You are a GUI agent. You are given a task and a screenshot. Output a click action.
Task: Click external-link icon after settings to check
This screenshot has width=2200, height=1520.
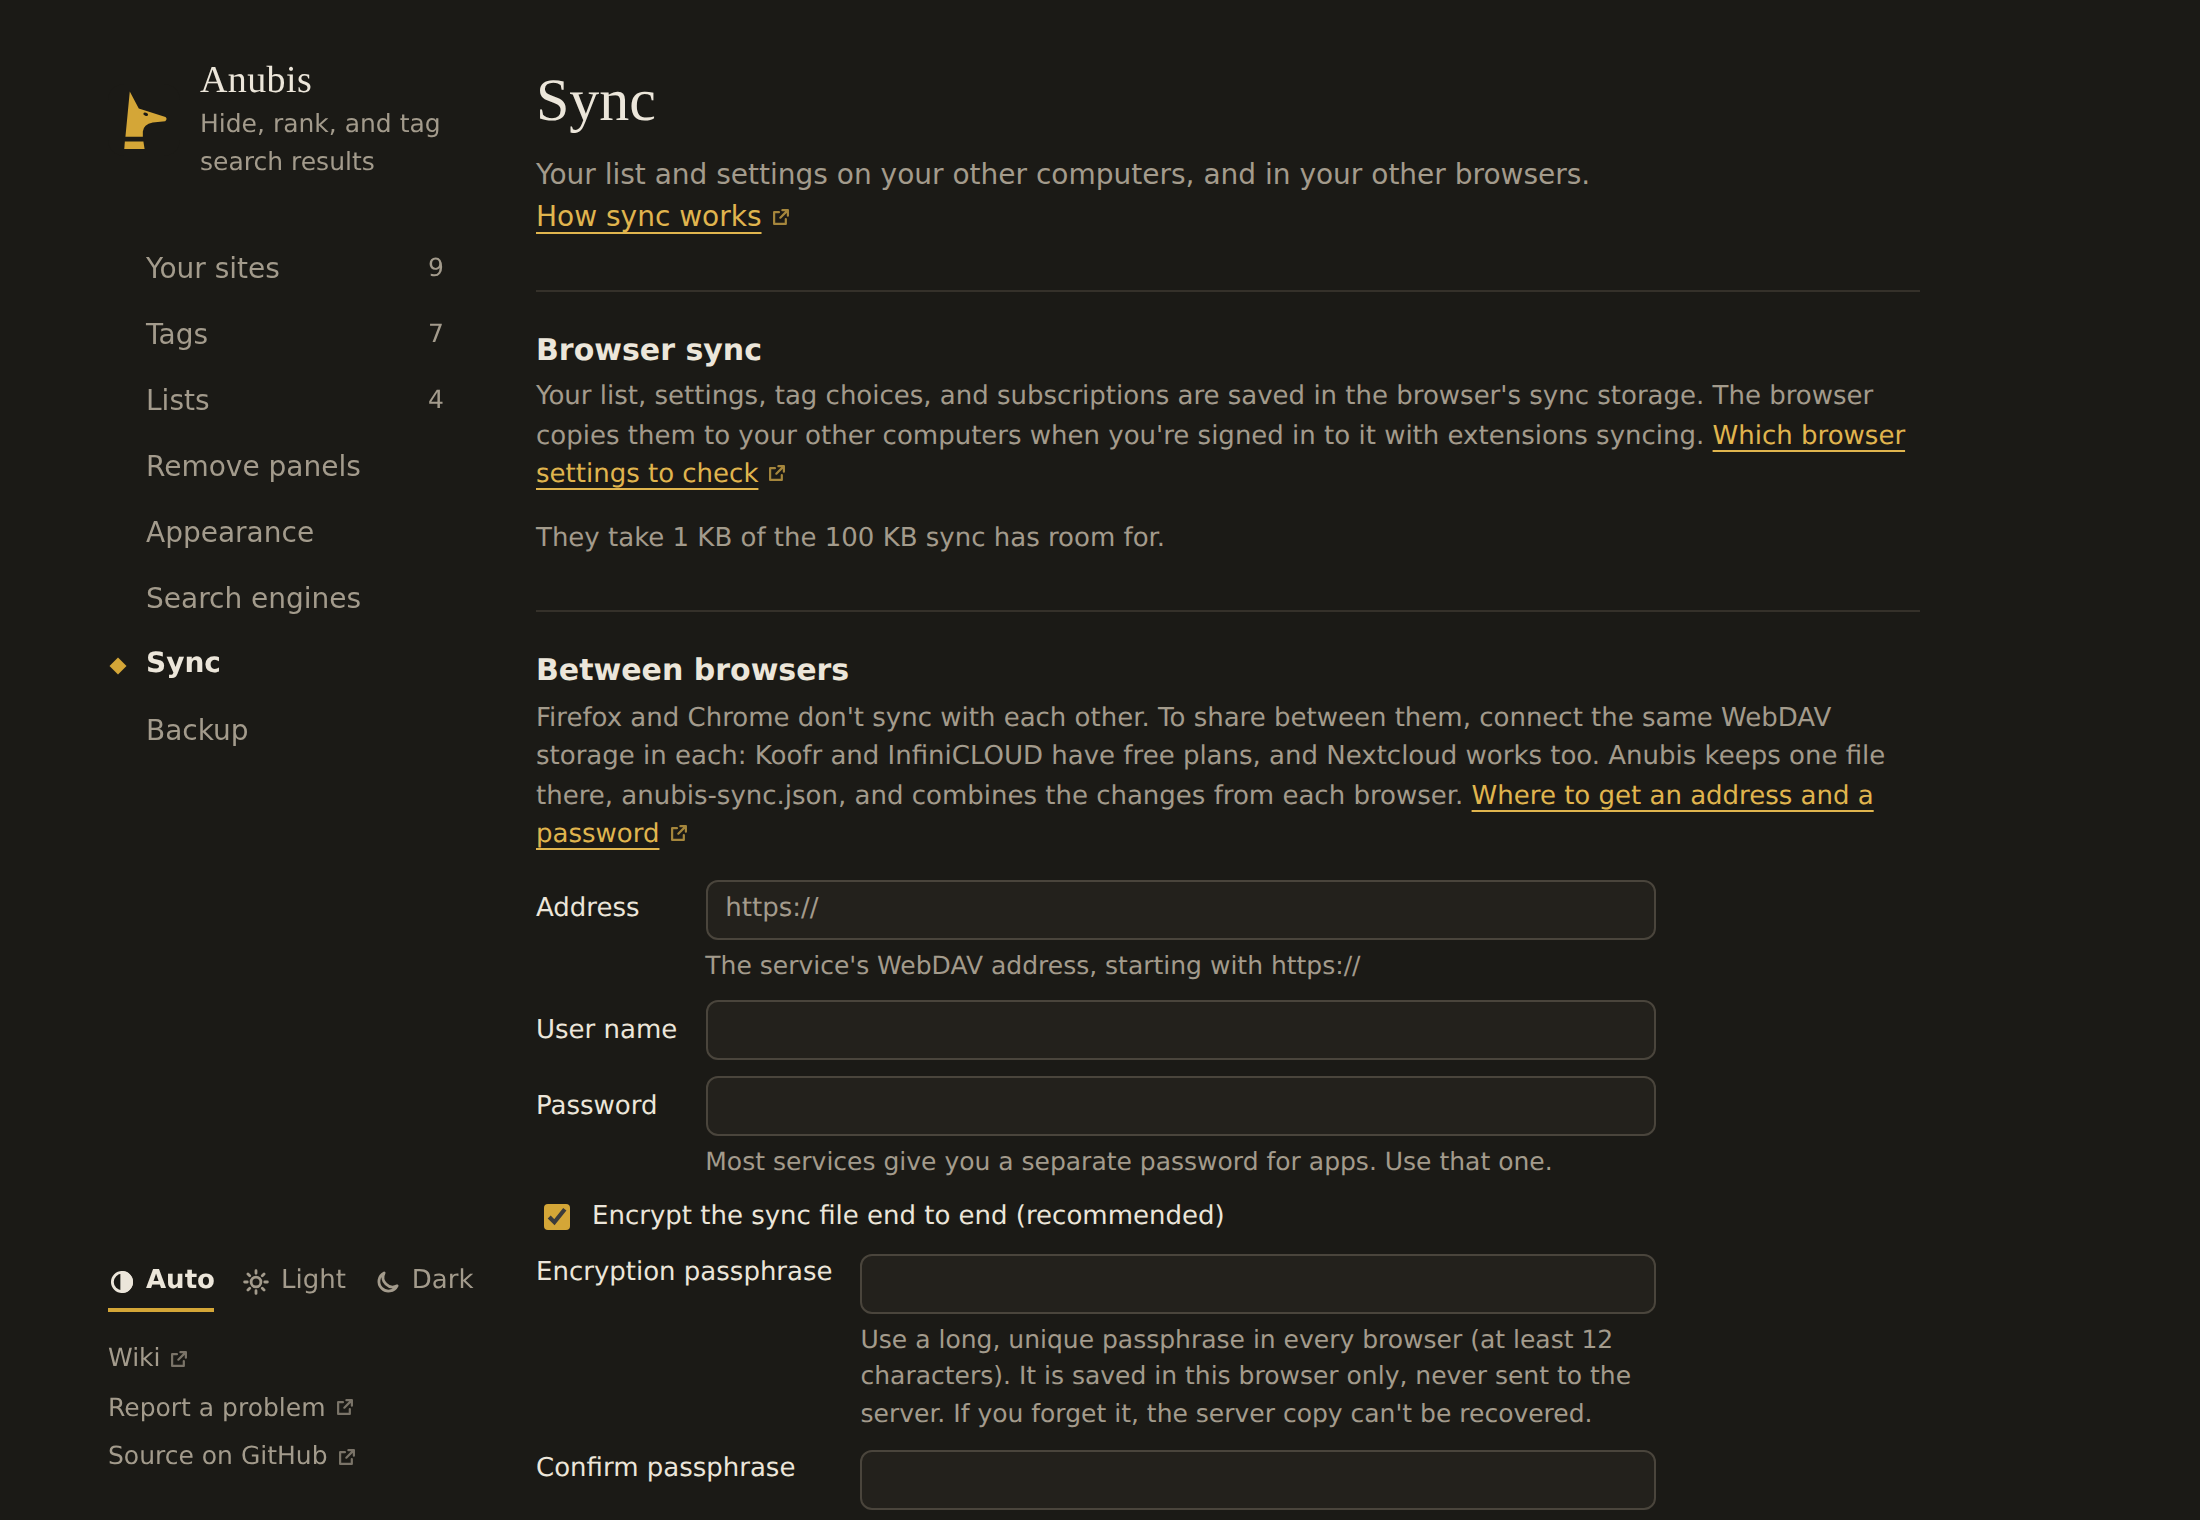(777, 473)
